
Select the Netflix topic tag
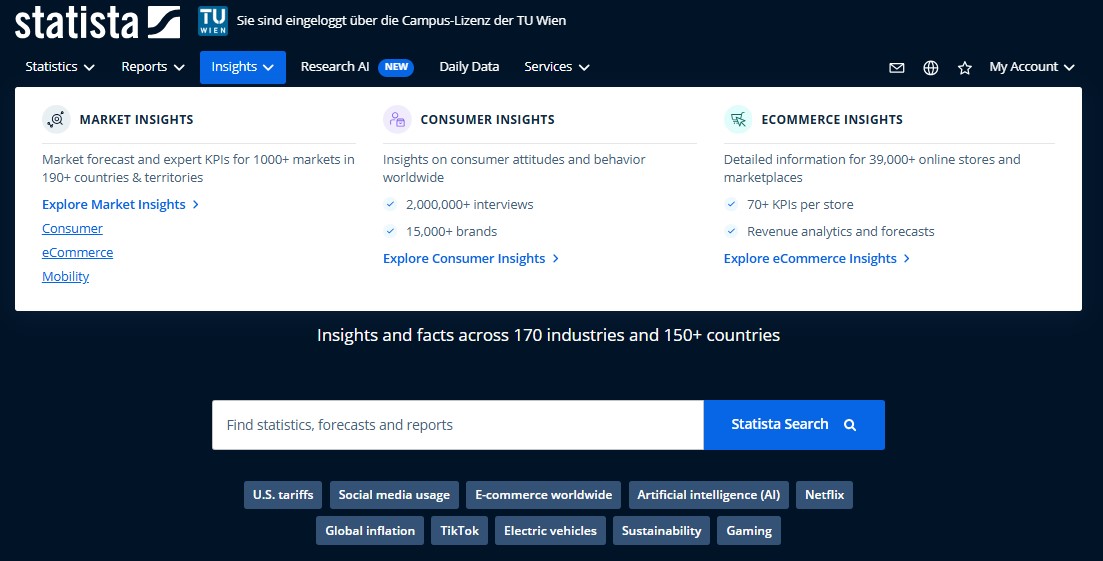point(824,495)
